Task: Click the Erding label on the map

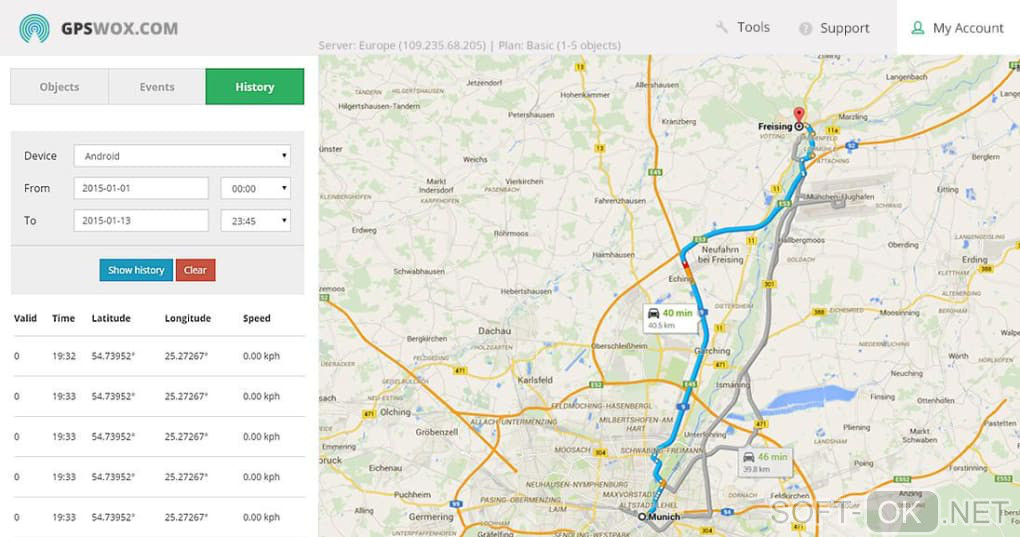Action: 974,259
